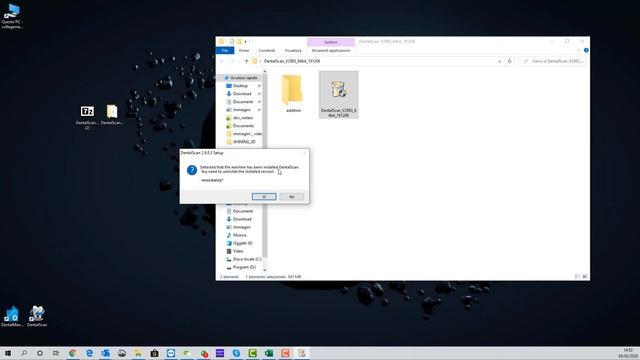
Task: Select the DentalScan_V2083 installer file
Action: point(338,95)
